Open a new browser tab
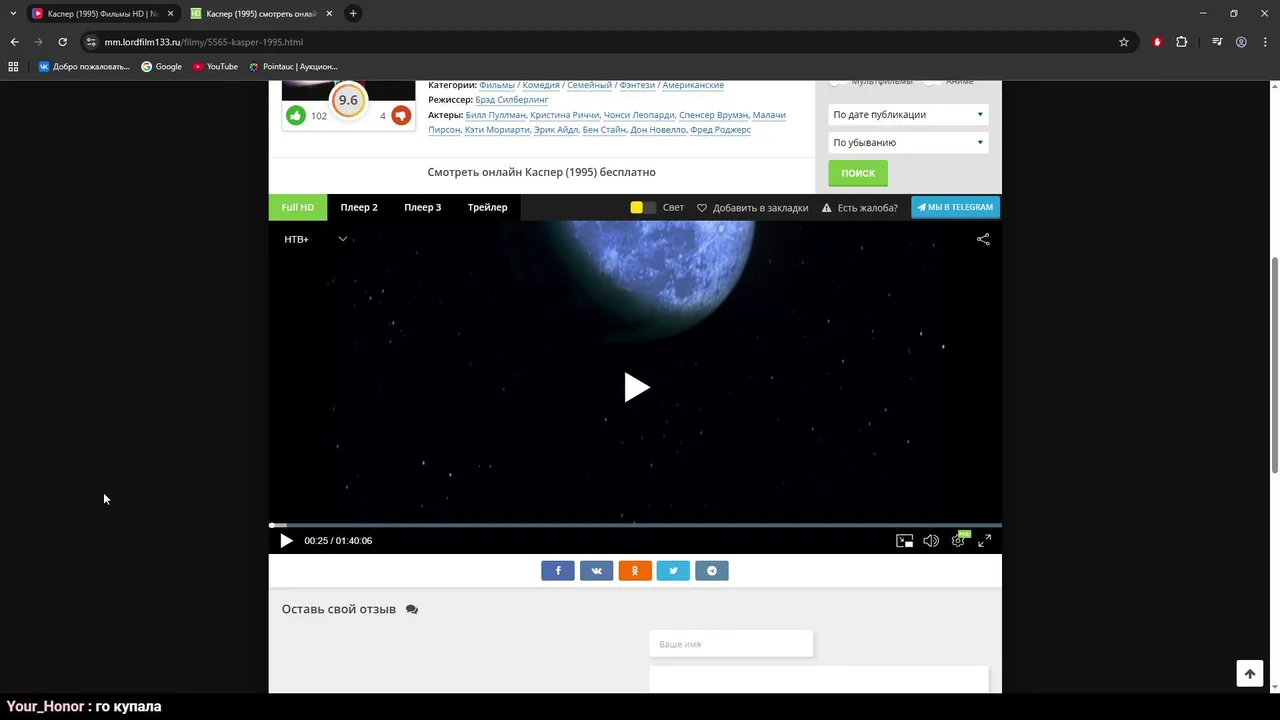Viewport: 1280px width, 720px height. point(353,13)
